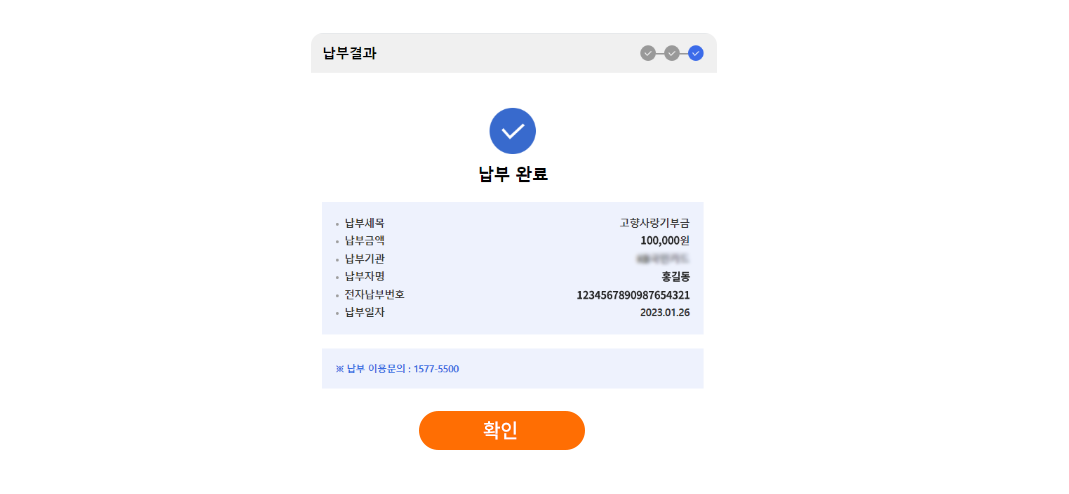1069x494 pixels.
Task: Click the blue final step indicator
Action: pos(695,53)
